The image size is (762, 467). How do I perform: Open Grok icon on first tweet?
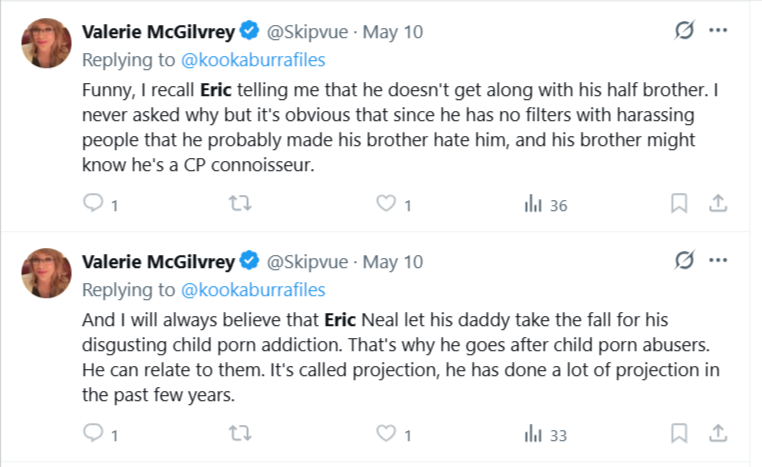685,31
